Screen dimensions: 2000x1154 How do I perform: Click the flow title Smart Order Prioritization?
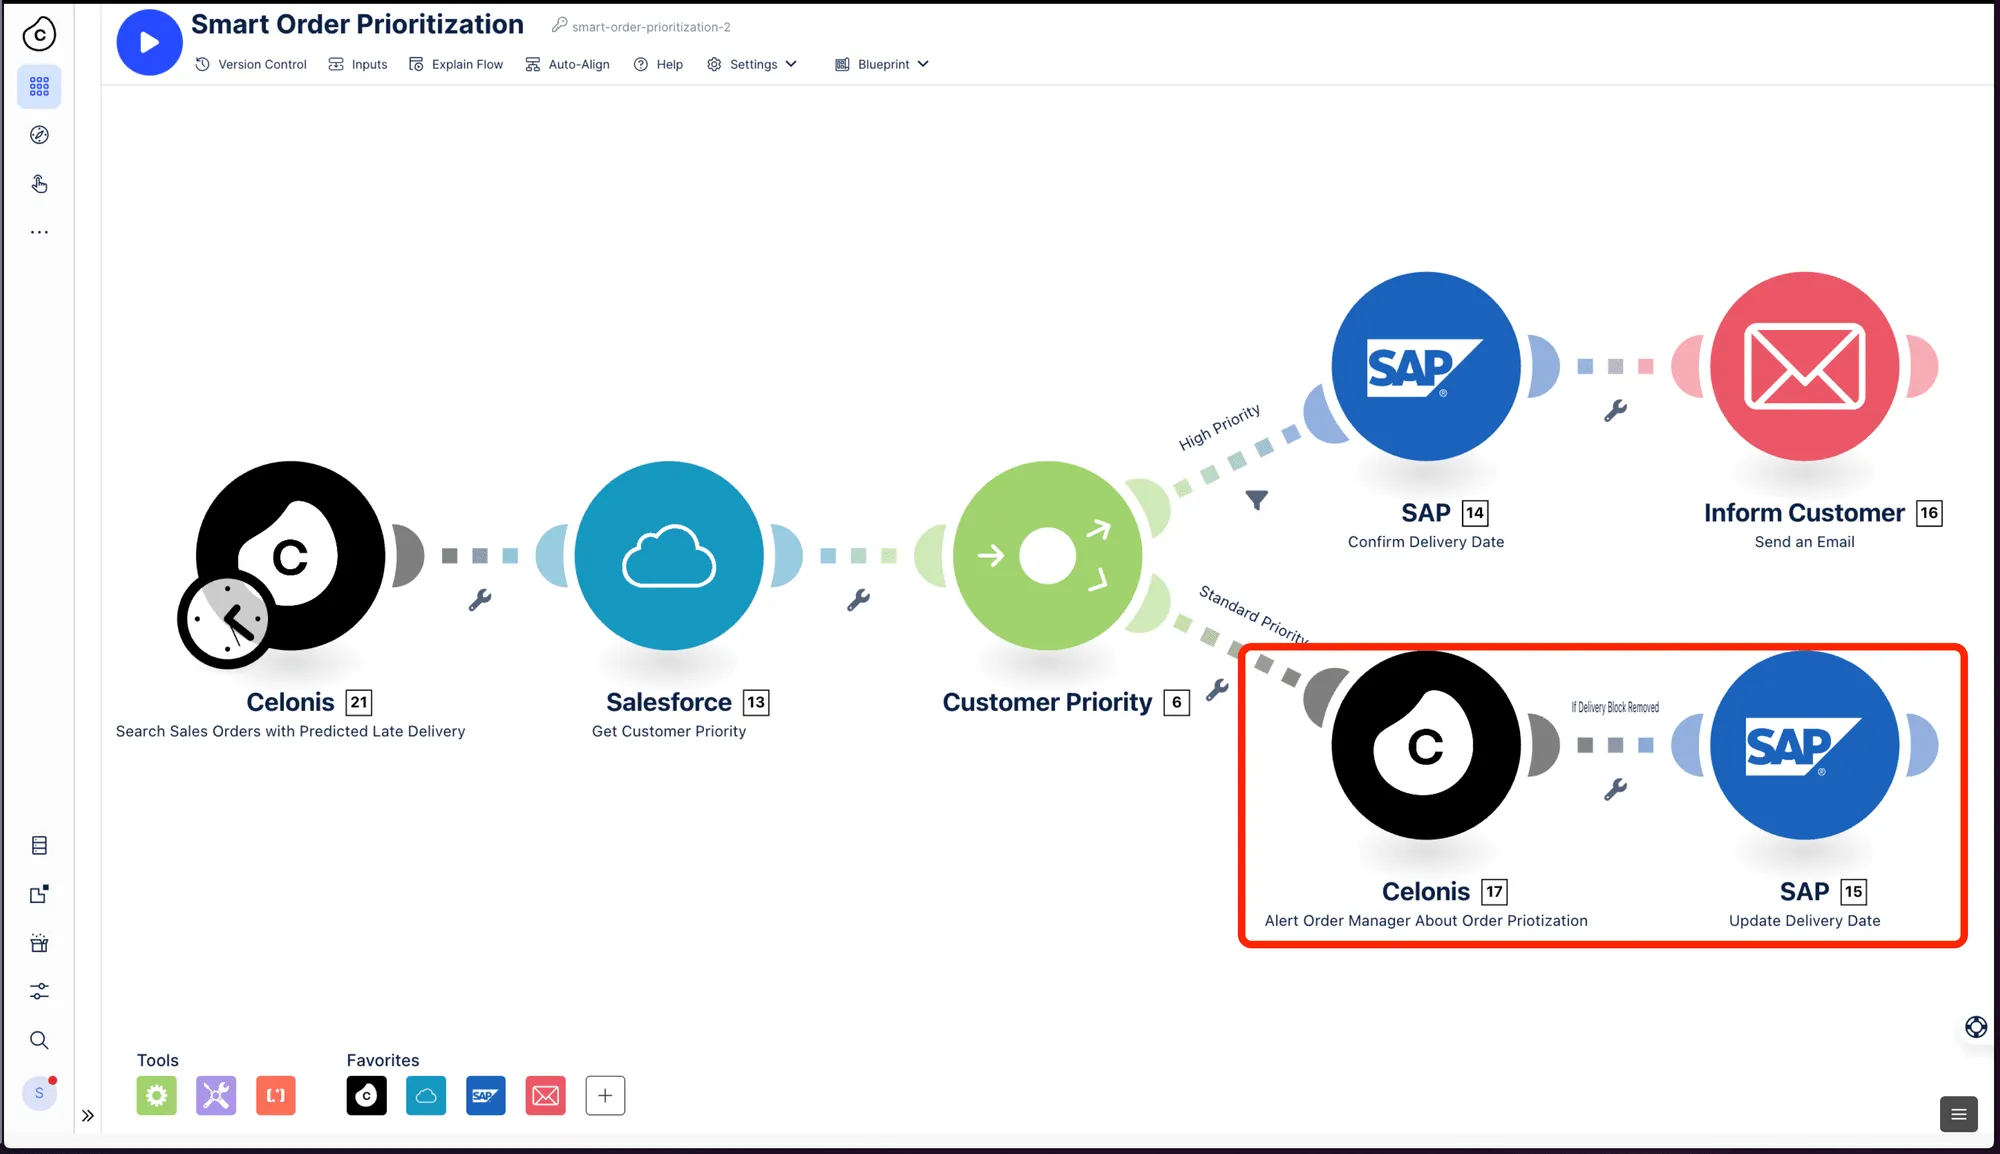357,24
